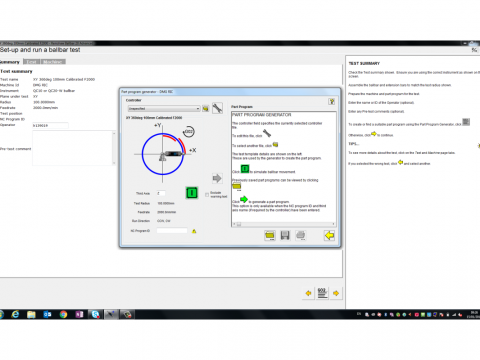
Task: Click the Operator name input field
Action: click(50, 125)
